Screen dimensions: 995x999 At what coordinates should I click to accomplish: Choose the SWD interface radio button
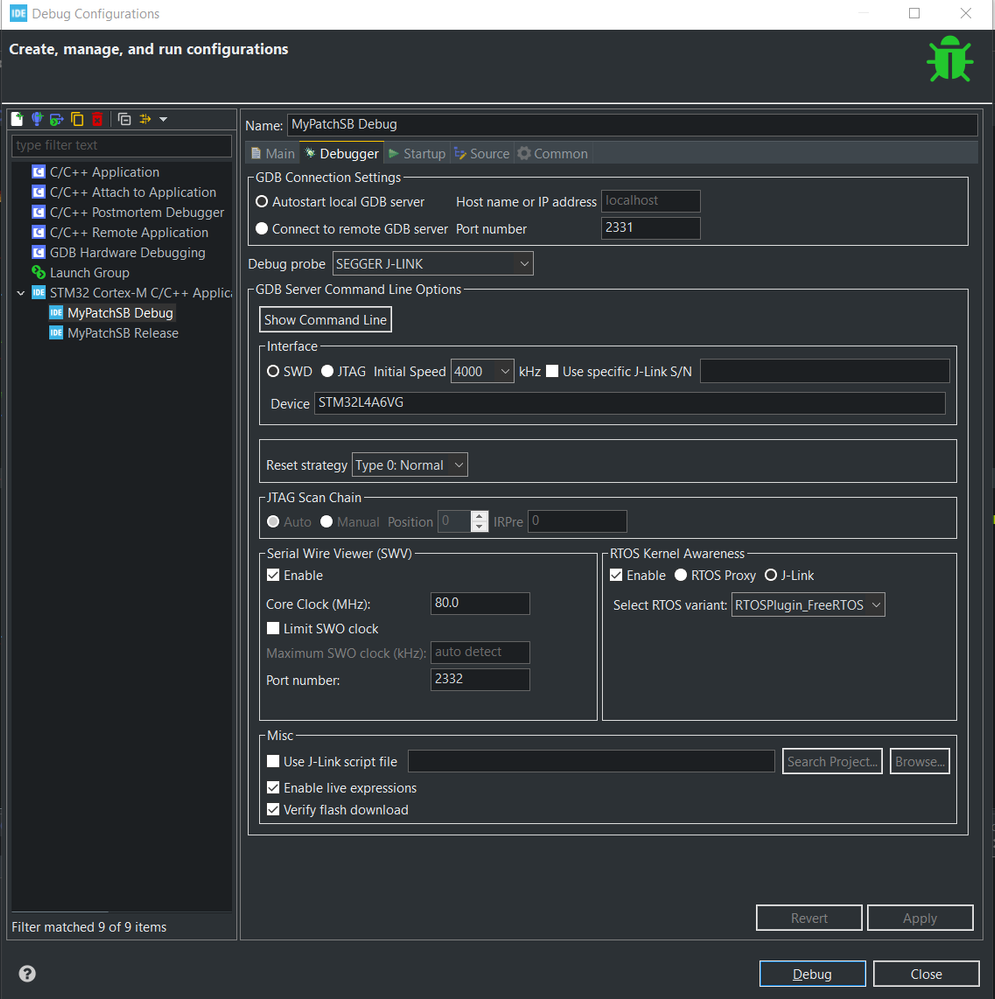(x=273, y=371)
